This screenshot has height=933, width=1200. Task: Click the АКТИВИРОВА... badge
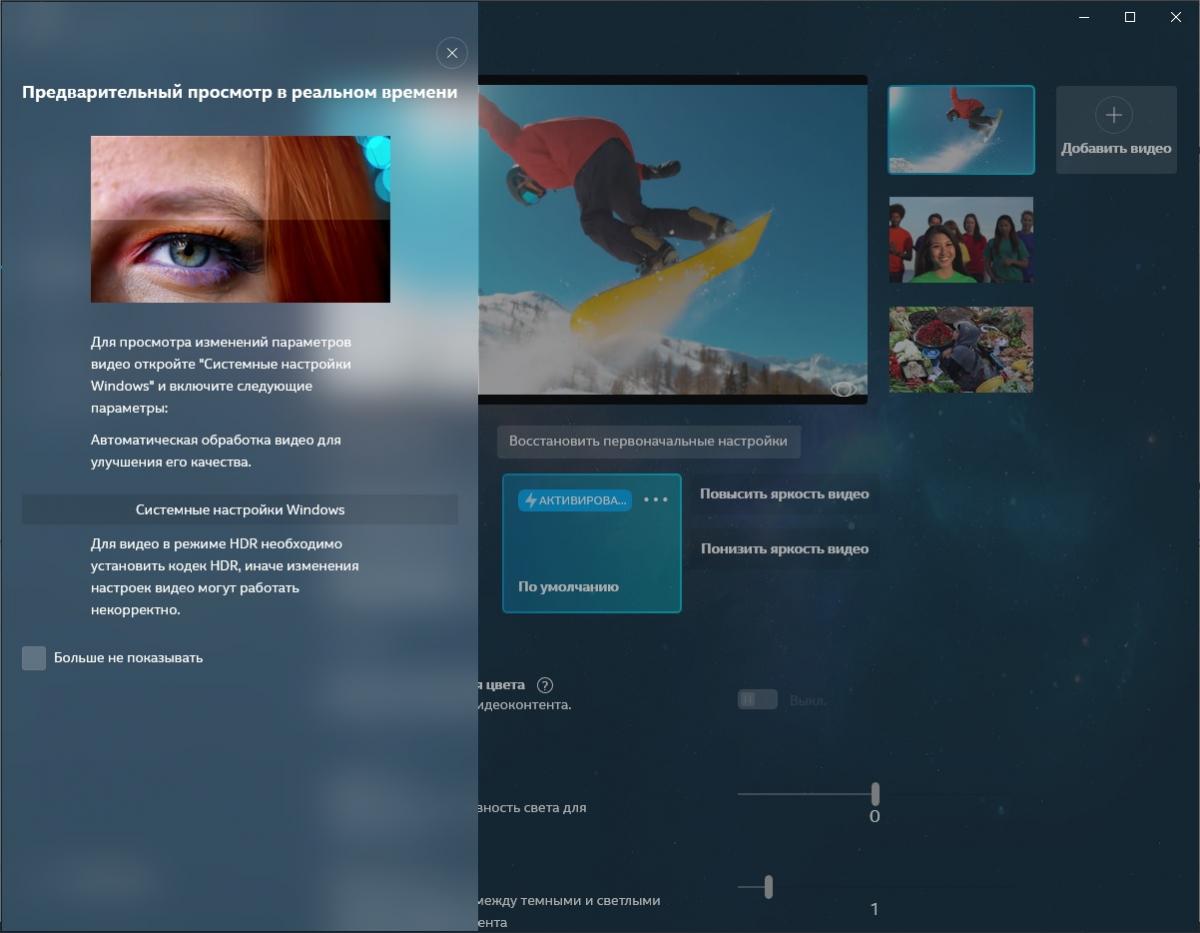(x=575, y=500)
